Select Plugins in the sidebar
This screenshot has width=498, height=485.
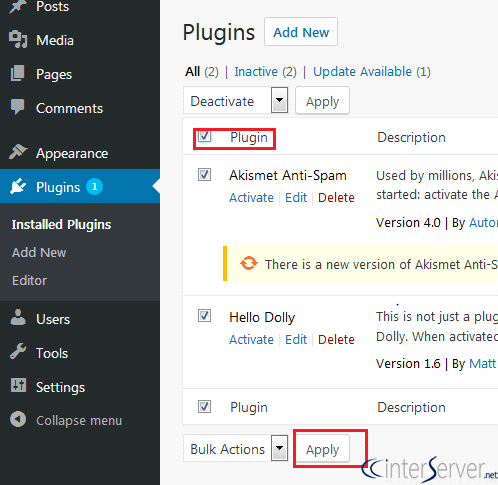[58, 187]
